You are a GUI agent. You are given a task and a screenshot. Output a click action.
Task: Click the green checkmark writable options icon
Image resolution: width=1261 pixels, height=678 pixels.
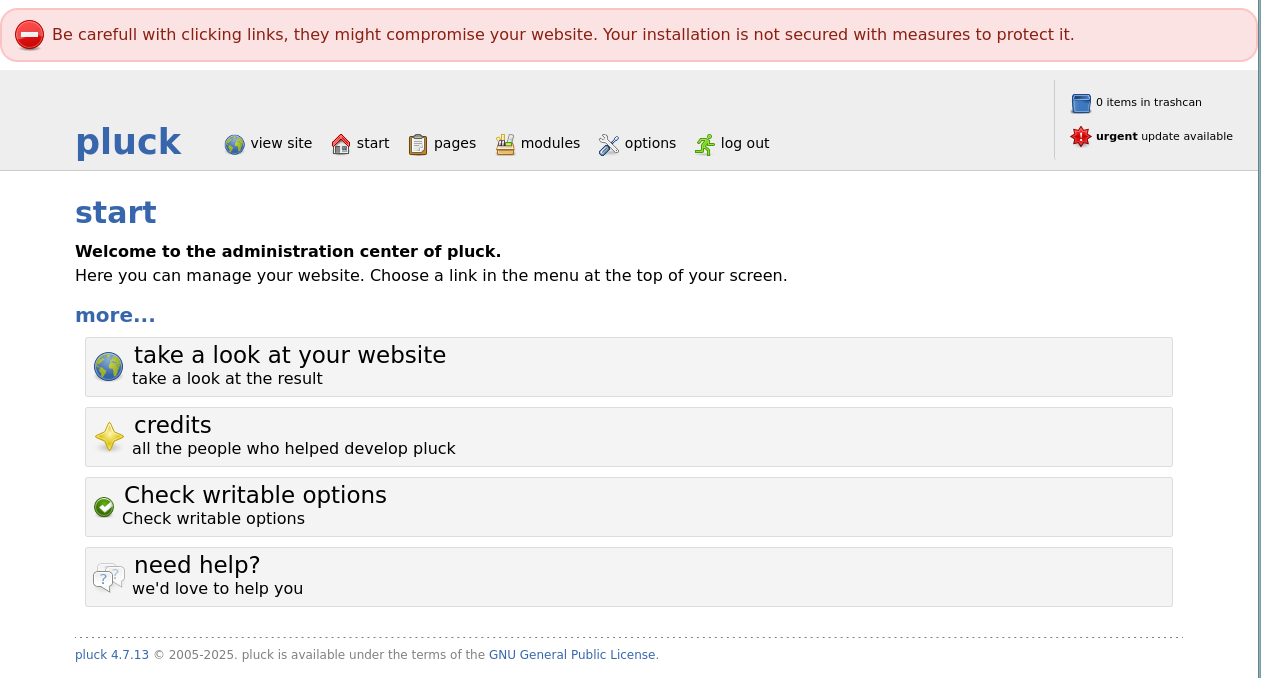tap(104, 507)
